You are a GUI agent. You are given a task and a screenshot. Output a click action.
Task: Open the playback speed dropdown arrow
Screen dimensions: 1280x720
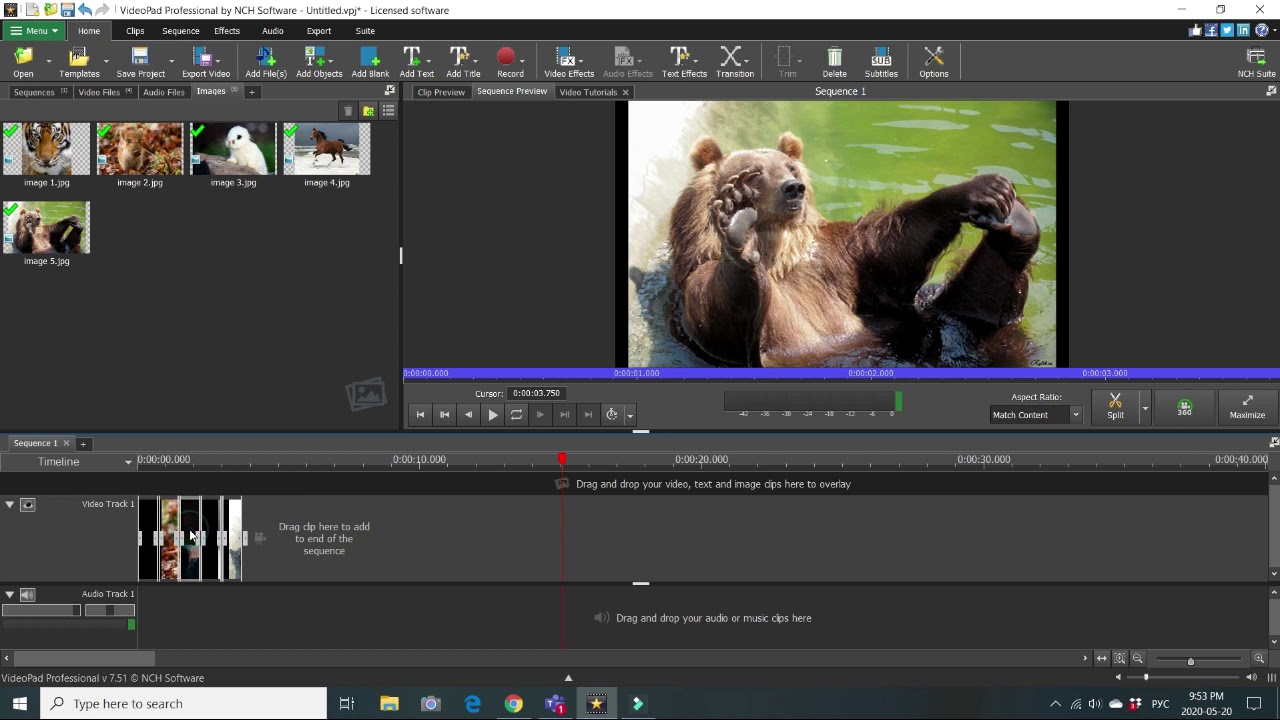(630, 415)
